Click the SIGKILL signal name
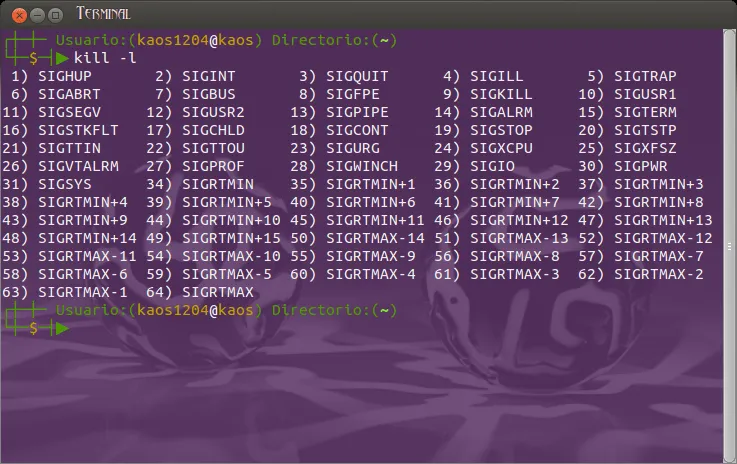 [x=502, y=94]
